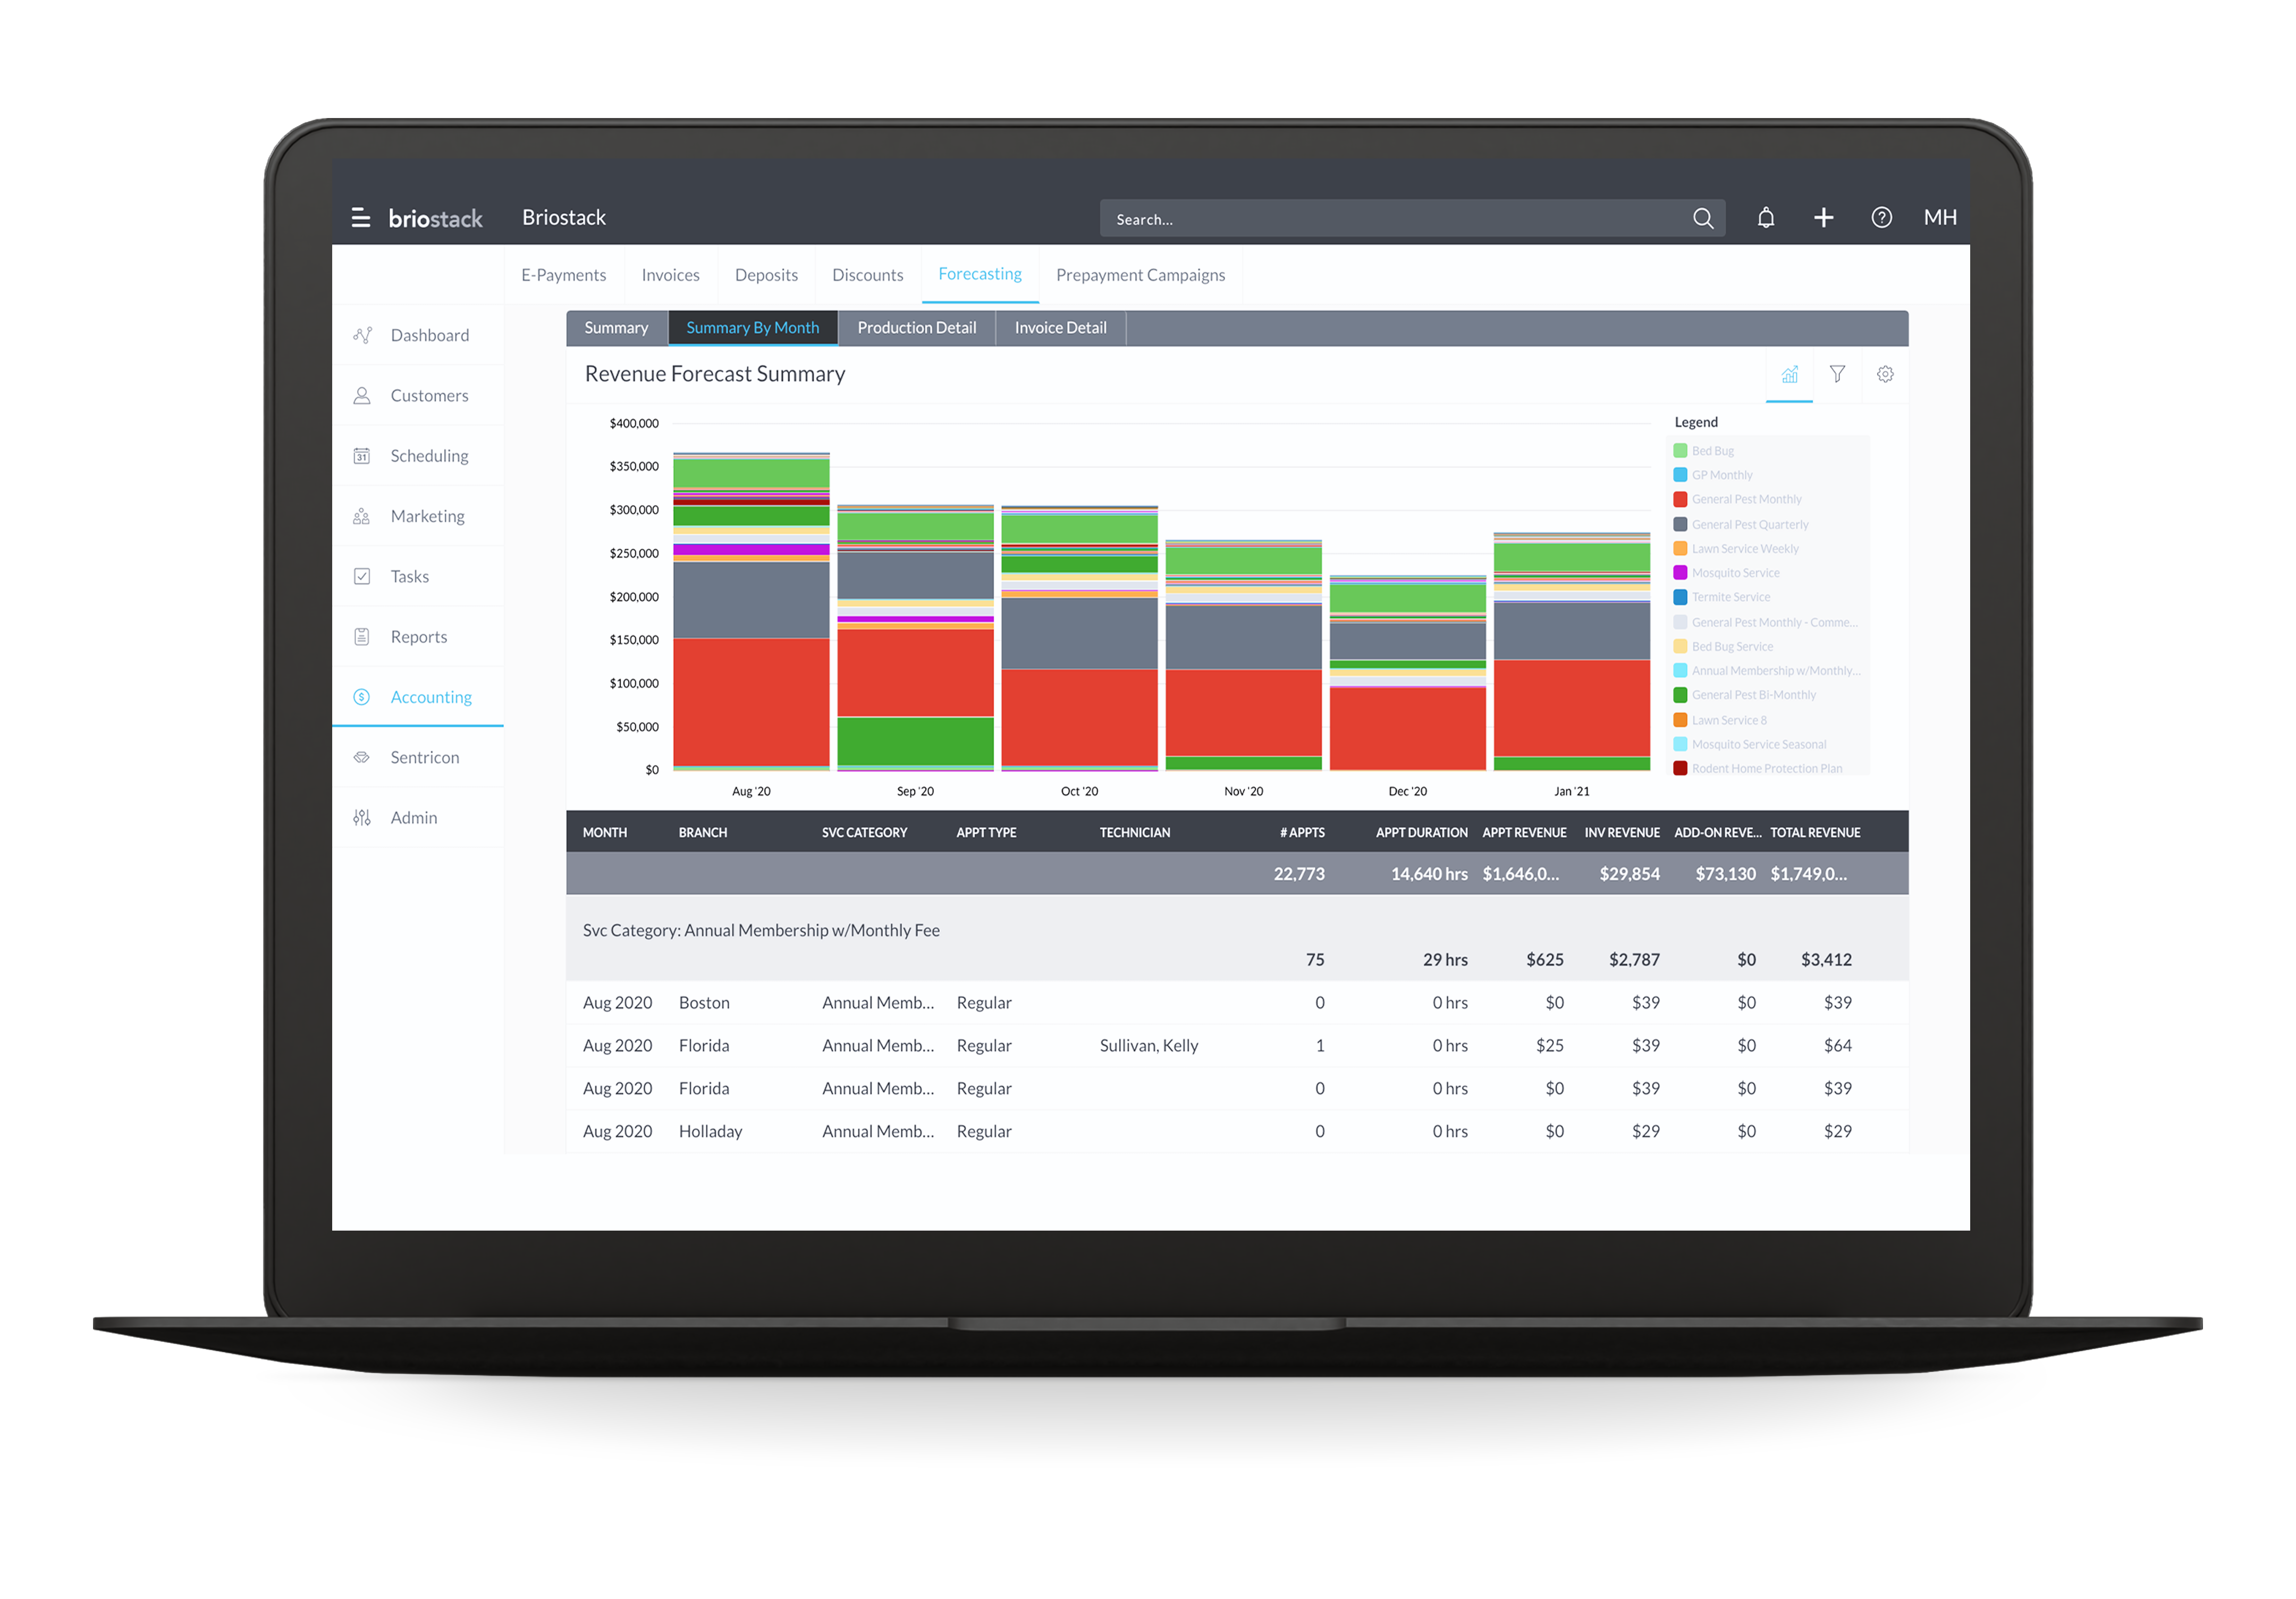Open the hamburger menu icon

click(x=361, y=218)
